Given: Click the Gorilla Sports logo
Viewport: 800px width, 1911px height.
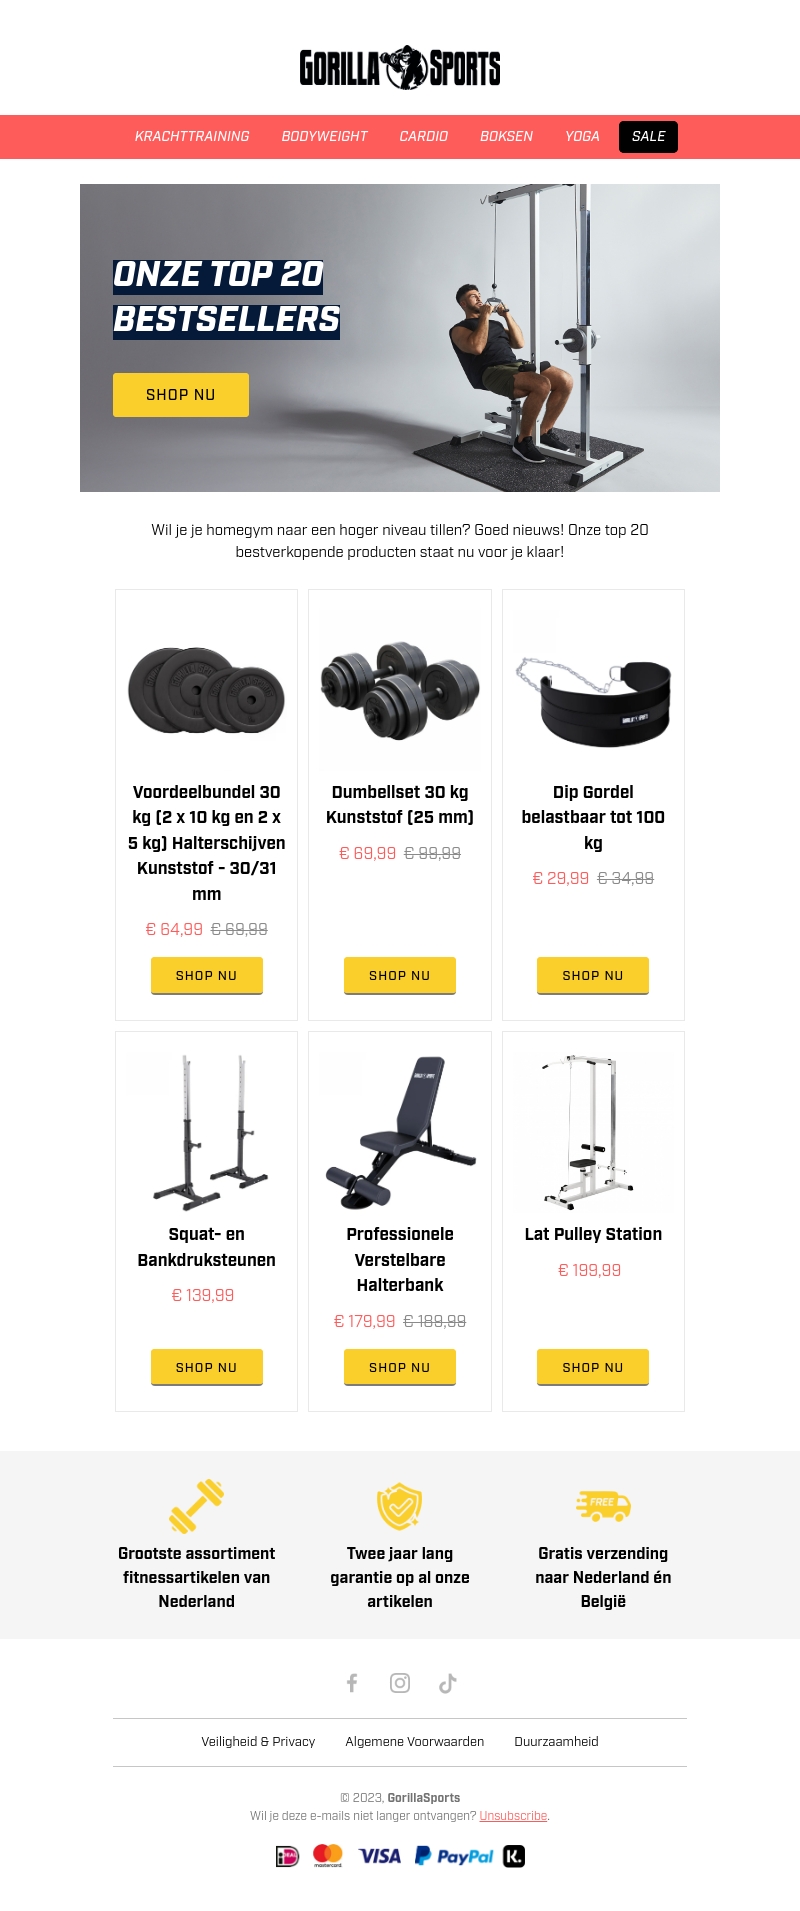Looking at the screenshot, I should click(400, 68).
